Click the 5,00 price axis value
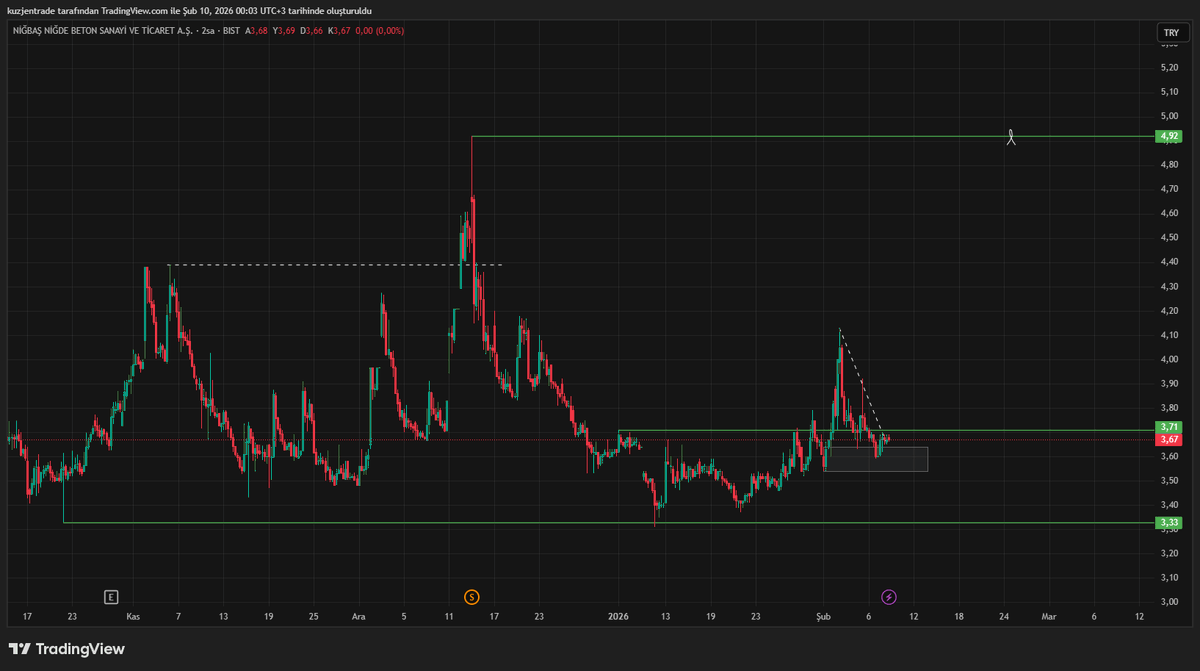The height and width of the screenshot is (671, 1200). click(1170, 116)
